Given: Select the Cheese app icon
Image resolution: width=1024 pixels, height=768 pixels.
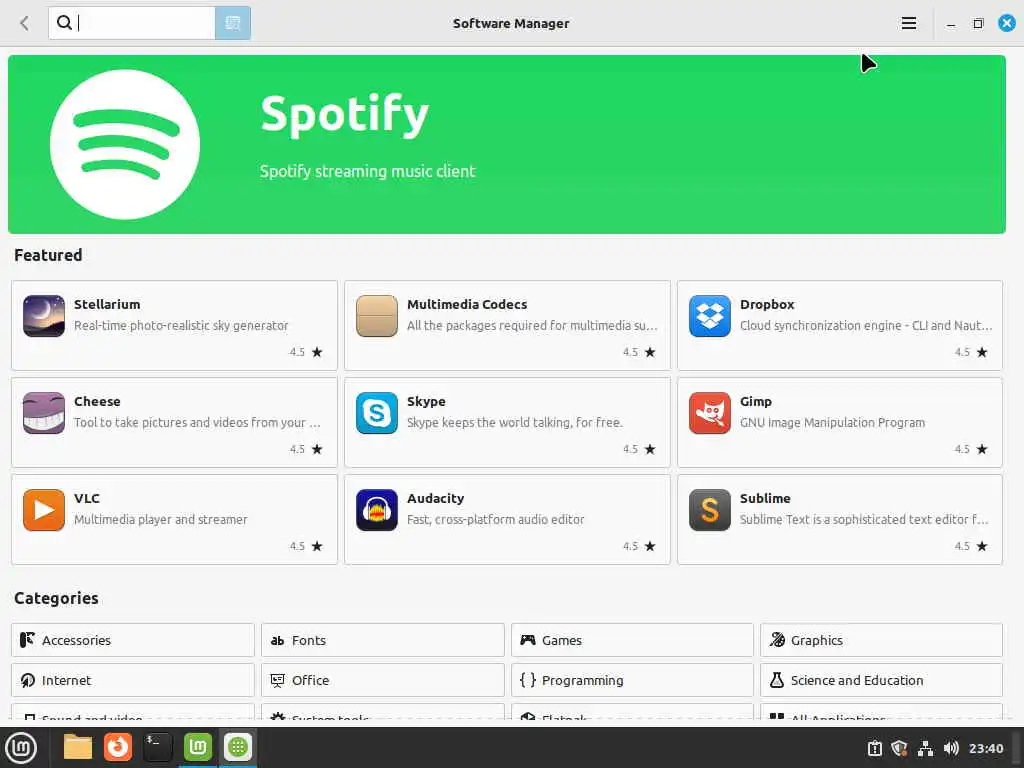Looking at the screenshot, I should tap(44, 413).
